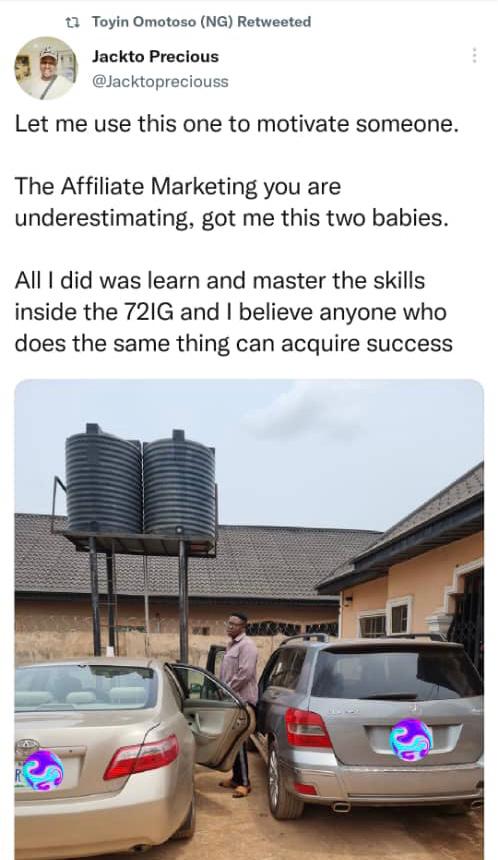This screenshot has height=860, width=498.
Task: Tap the gold Toyota sedan in photo
Action: pos(104,757)
